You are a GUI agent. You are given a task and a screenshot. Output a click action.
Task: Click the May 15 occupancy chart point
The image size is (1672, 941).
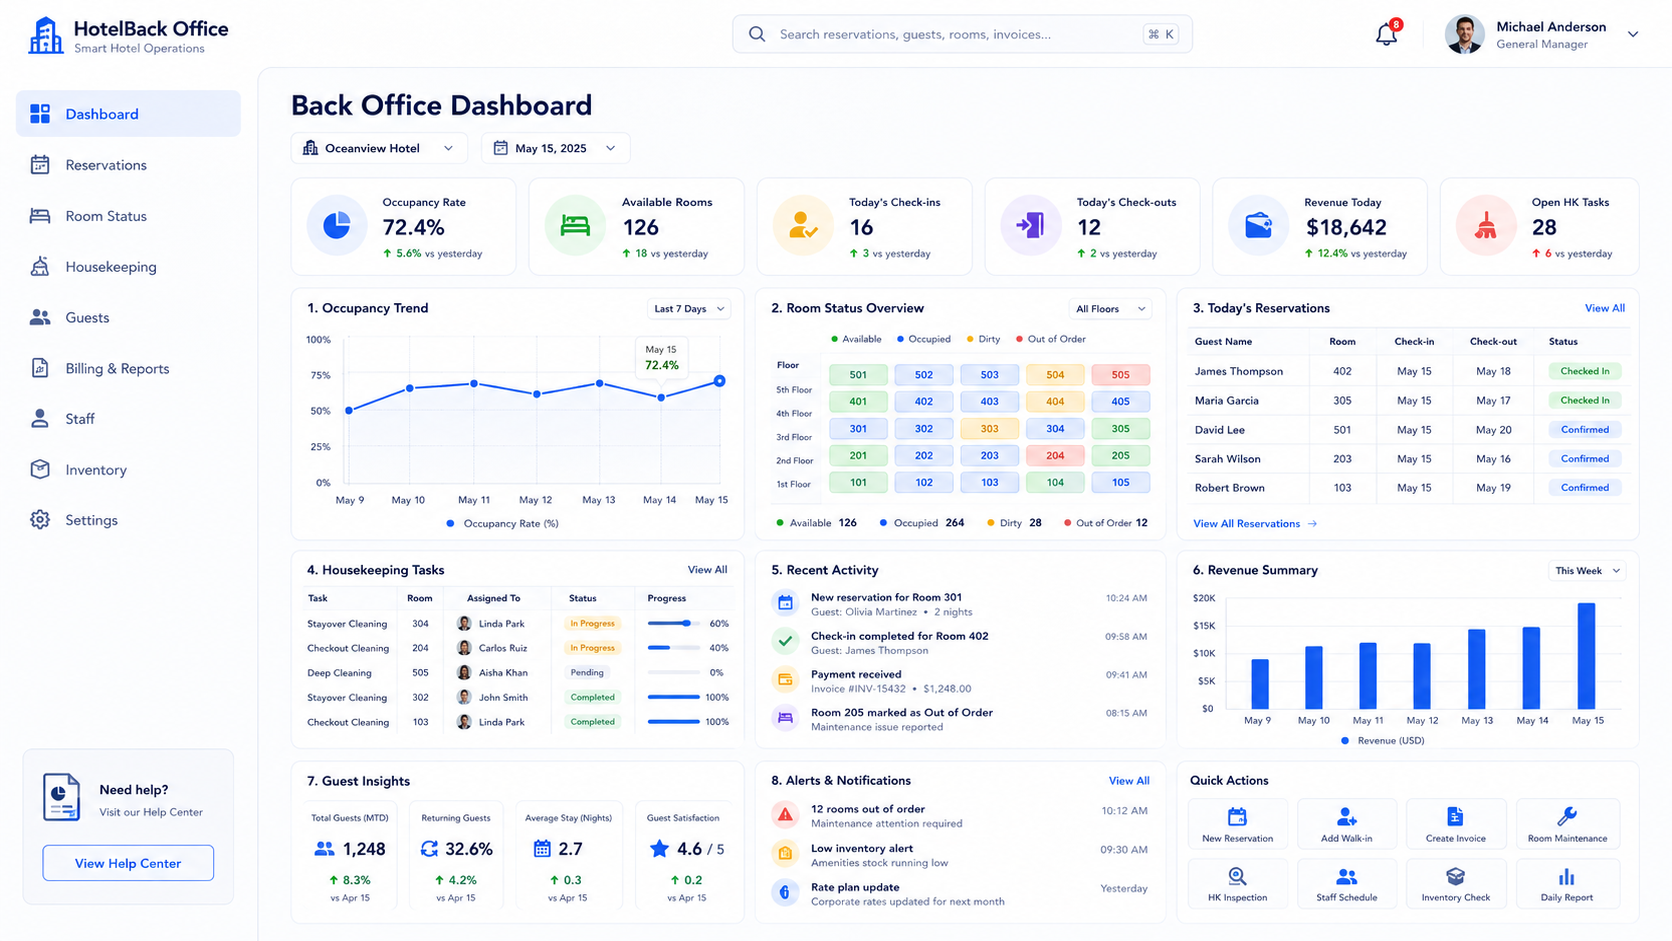click(x=719, y=381)
